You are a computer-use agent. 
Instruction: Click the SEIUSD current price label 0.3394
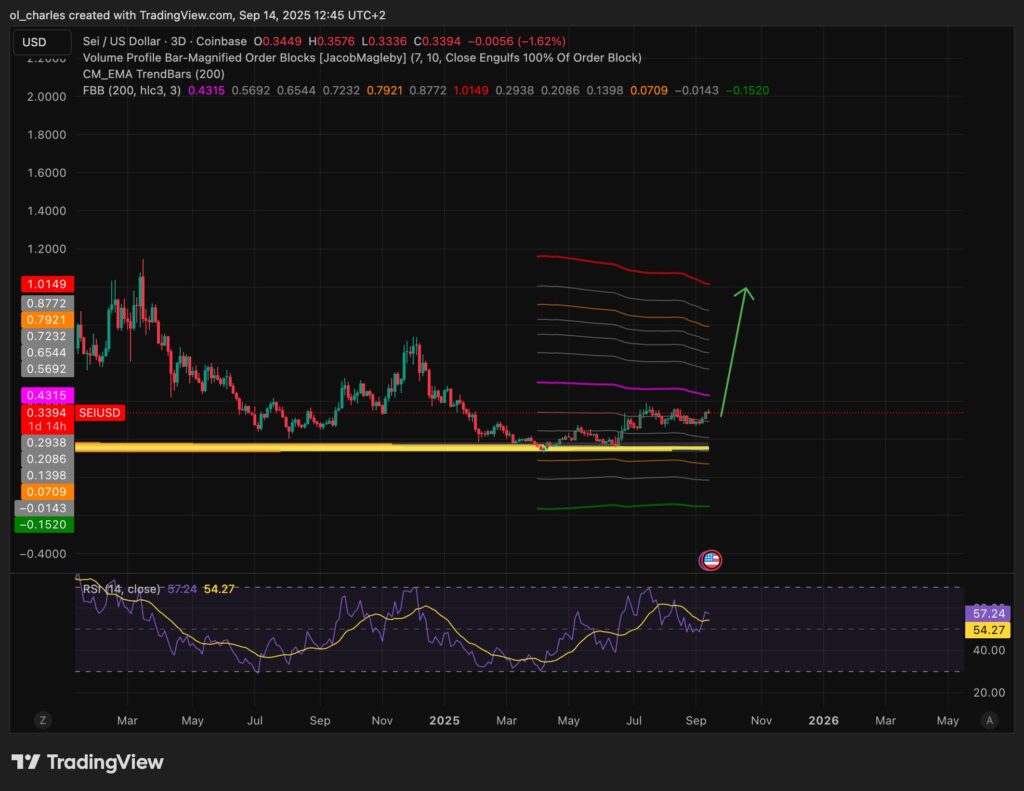tap(46, 412)
